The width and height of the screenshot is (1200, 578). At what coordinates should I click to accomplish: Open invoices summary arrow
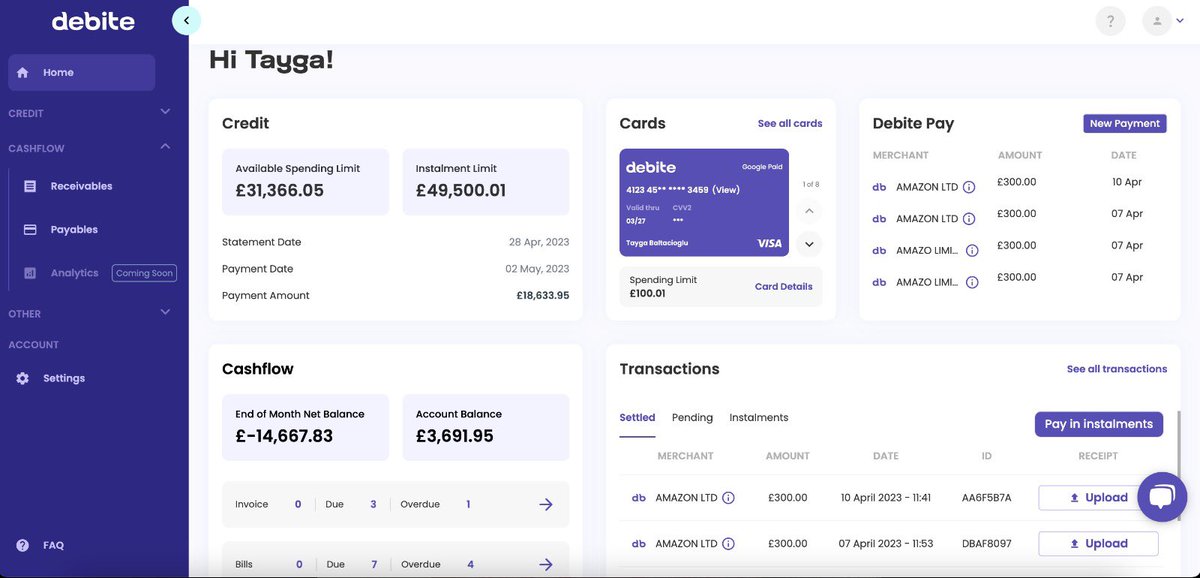(x=546, y=505)
